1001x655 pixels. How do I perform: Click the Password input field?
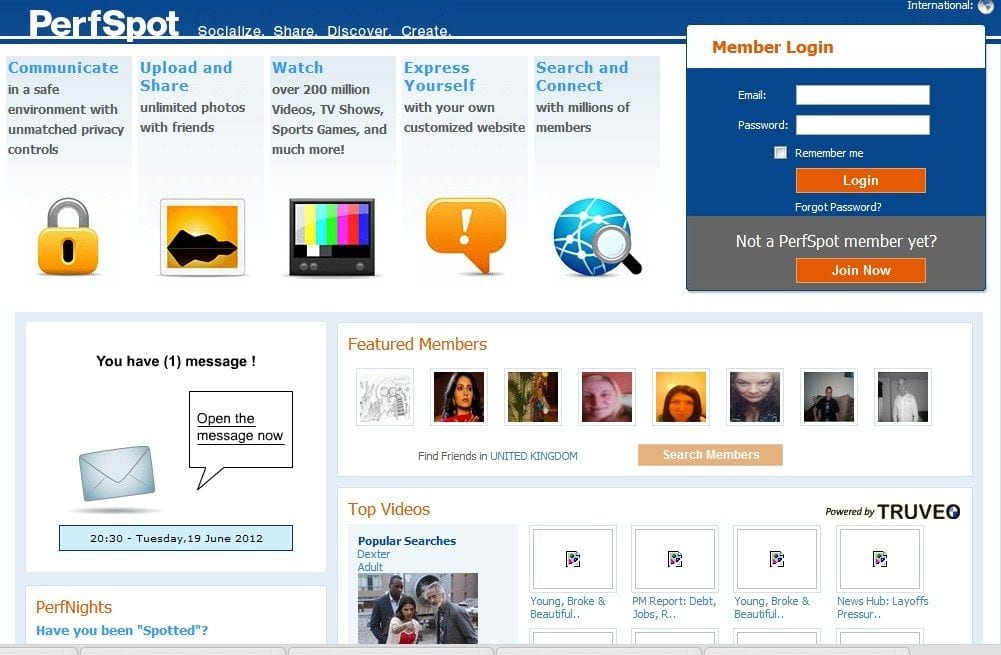pyautogui.click(x=862, y=125)
